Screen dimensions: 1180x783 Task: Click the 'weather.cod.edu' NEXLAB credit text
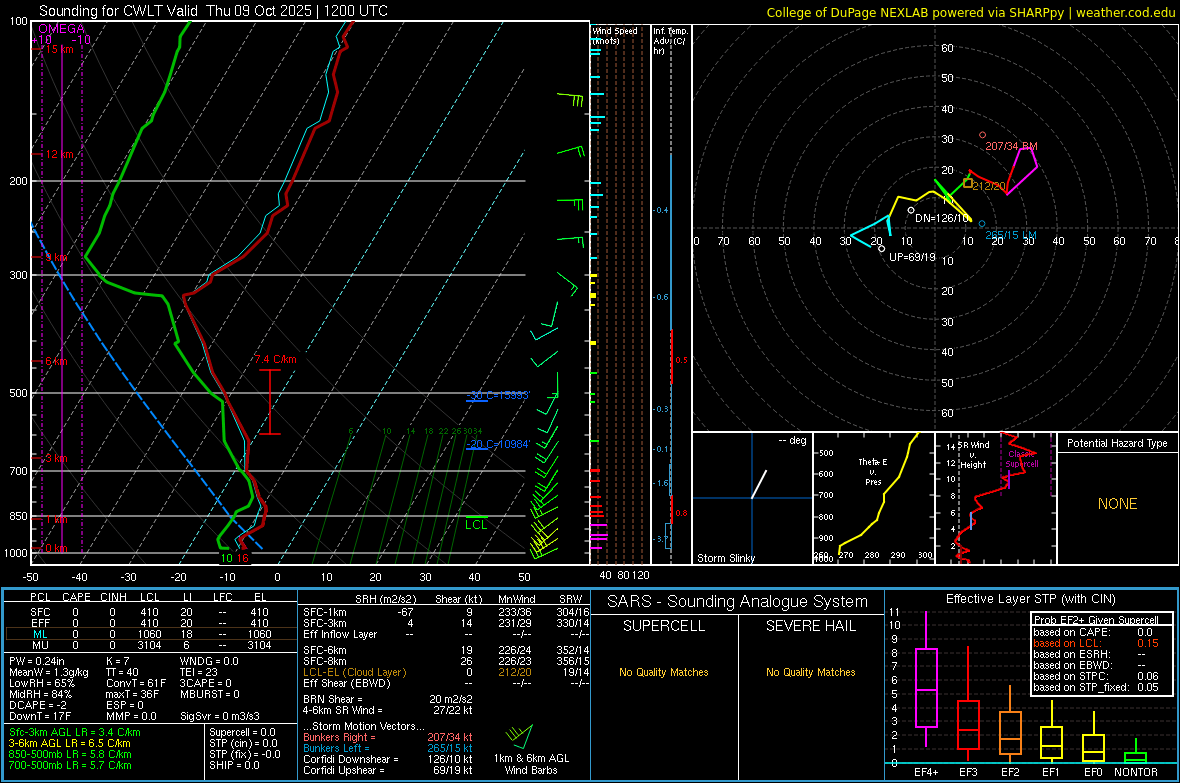pos(1125,12)
